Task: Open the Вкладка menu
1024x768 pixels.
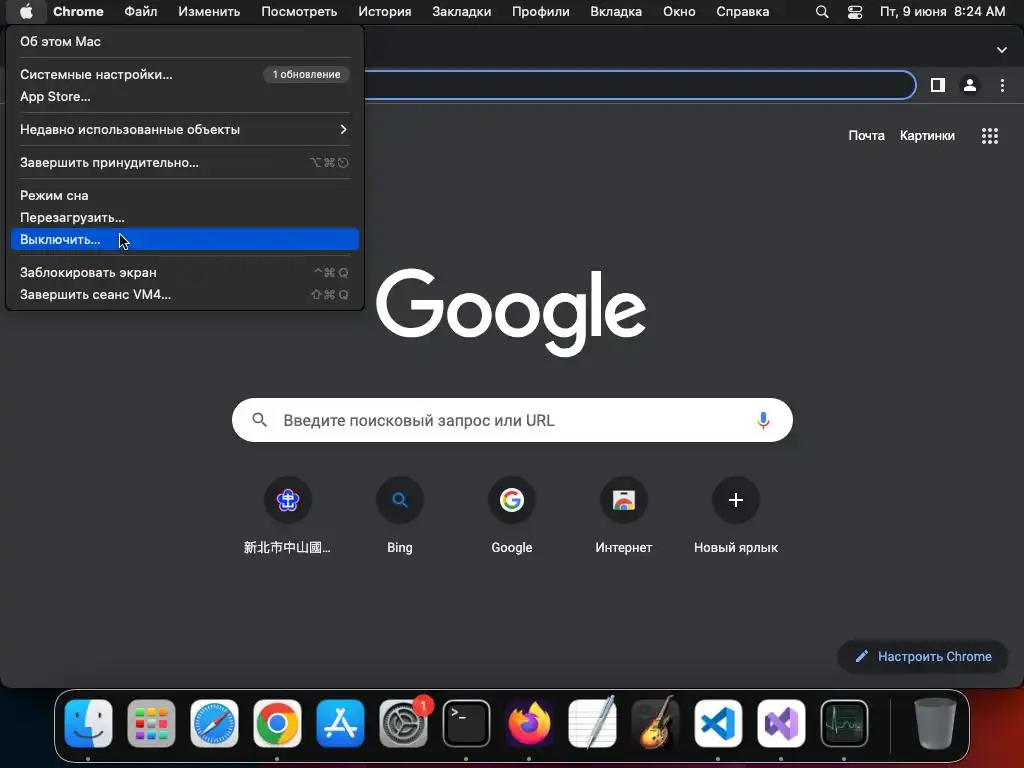Action: [616, 11]
